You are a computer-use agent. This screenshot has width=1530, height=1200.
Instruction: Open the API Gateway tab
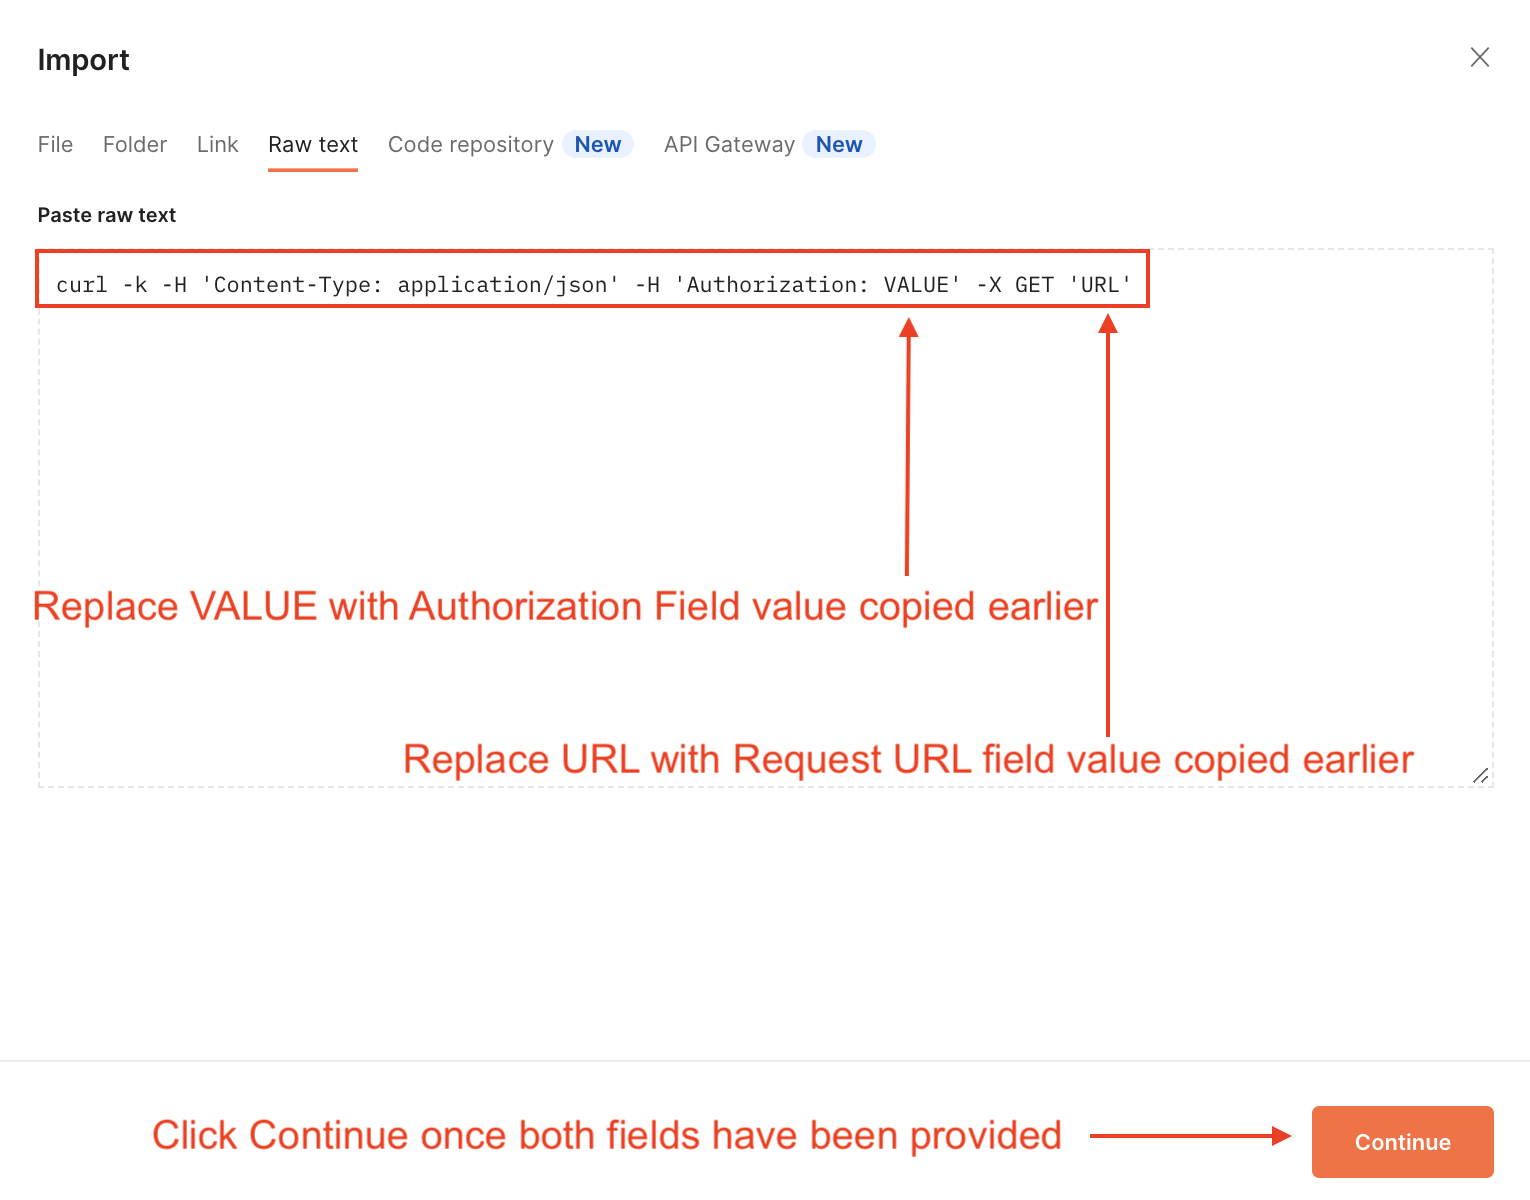[729, 145]
